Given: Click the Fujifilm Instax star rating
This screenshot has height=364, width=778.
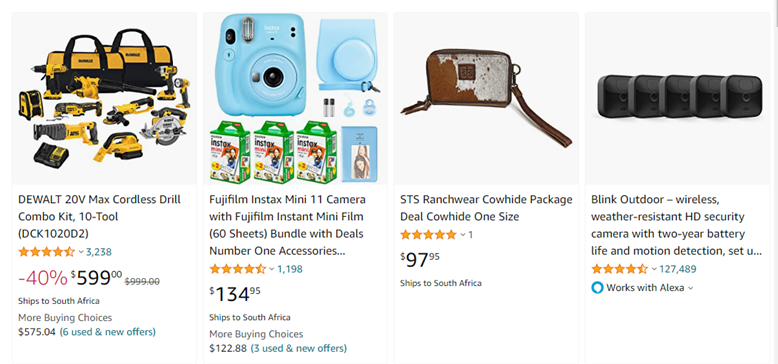Looking at the screenshot, I should 238,269.
